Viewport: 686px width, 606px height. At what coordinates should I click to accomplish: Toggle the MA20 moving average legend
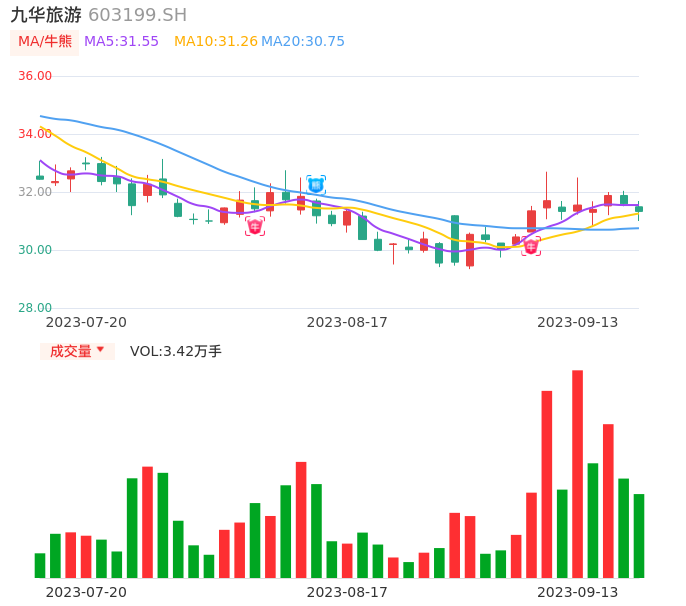pos(303,42)
